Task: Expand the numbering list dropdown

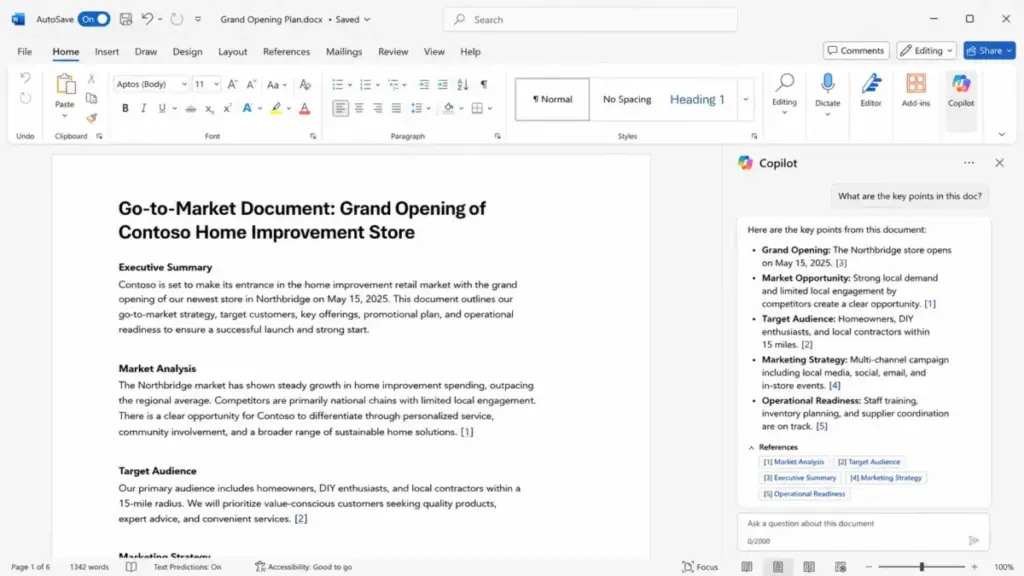Action: pos(377,85)
